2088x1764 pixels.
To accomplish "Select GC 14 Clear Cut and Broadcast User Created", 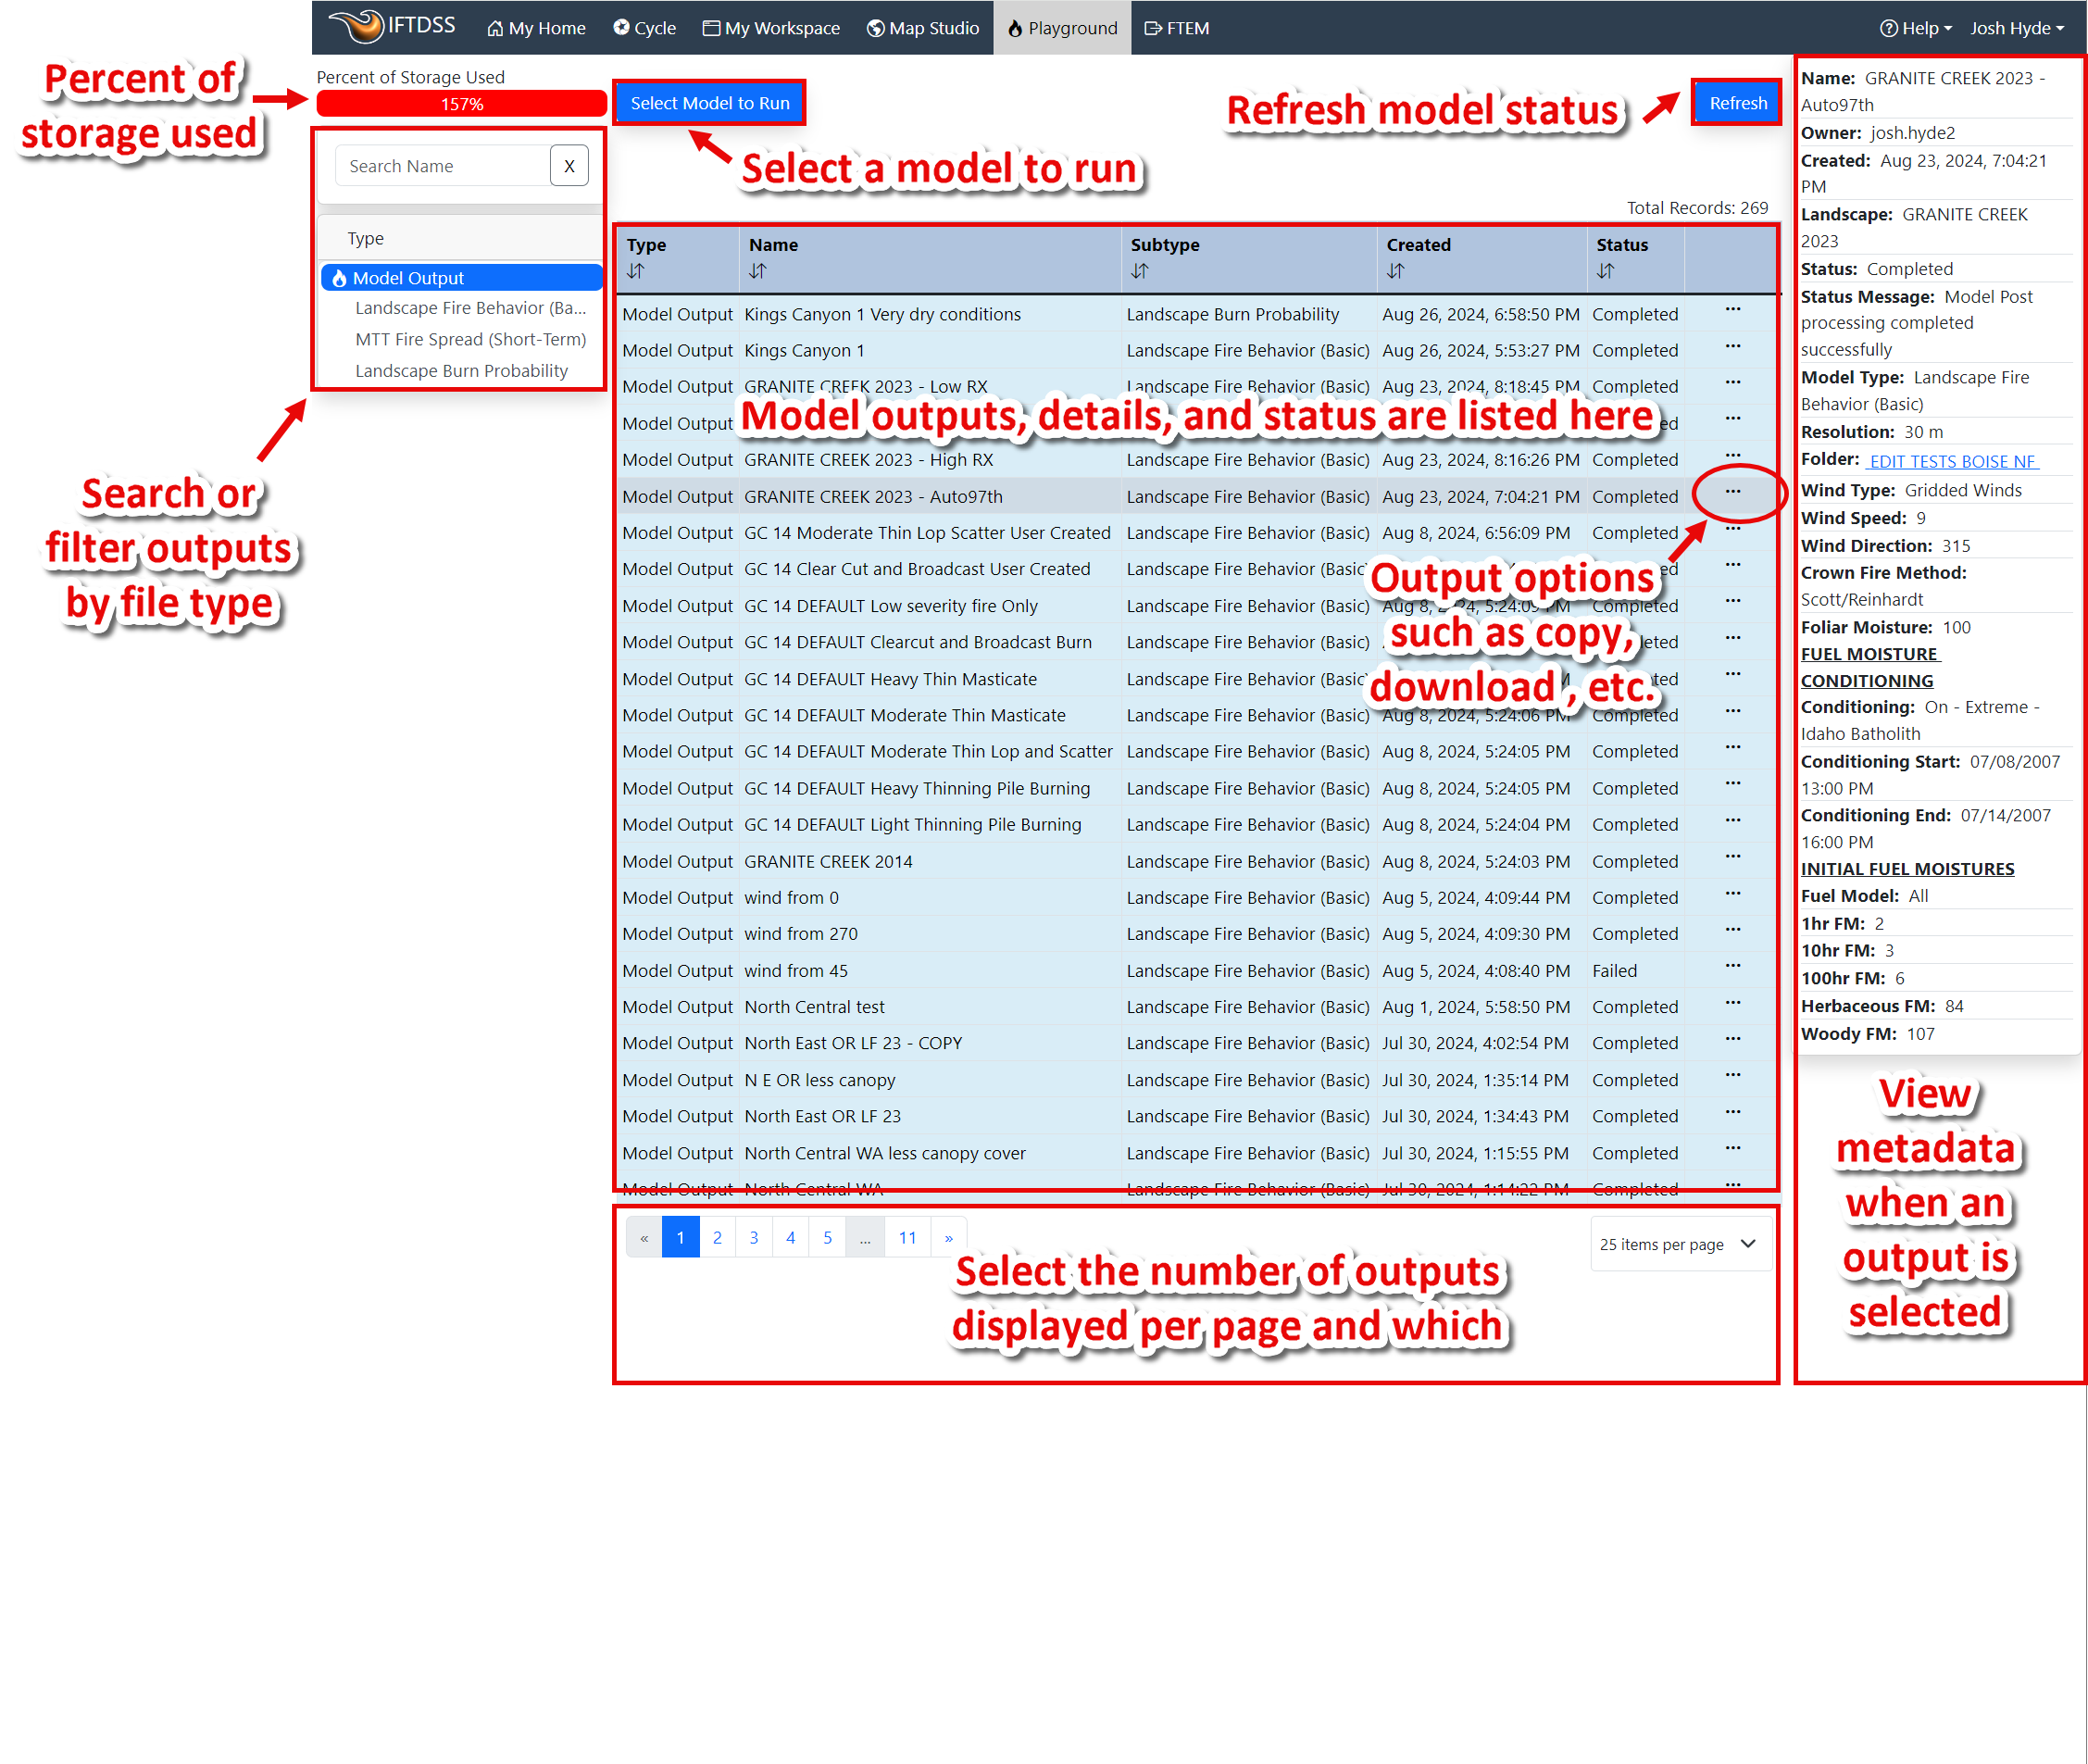I will pyautogui.click(x=1197, y=569).
